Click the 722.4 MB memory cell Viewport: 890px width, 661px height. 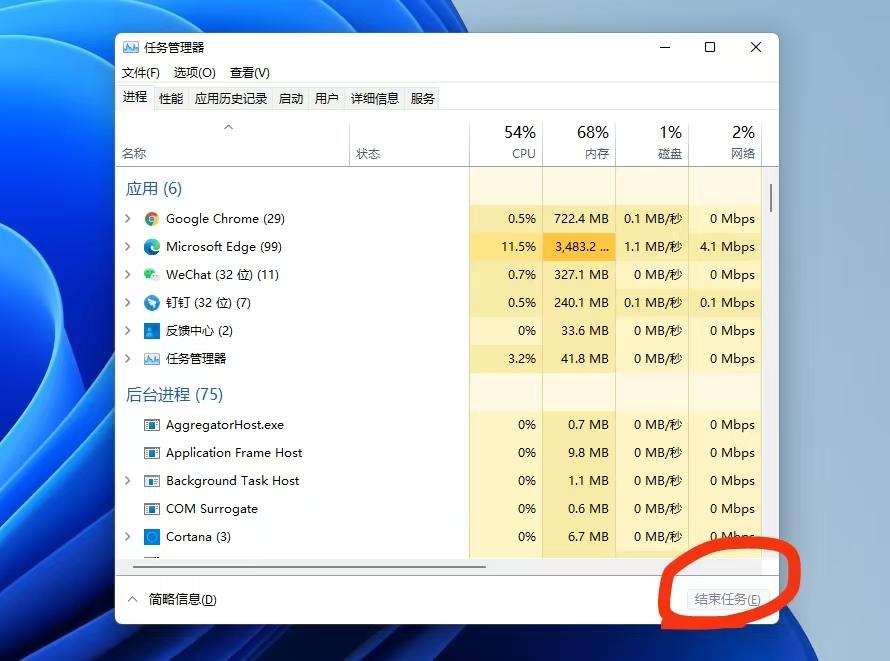click(580, 219)
